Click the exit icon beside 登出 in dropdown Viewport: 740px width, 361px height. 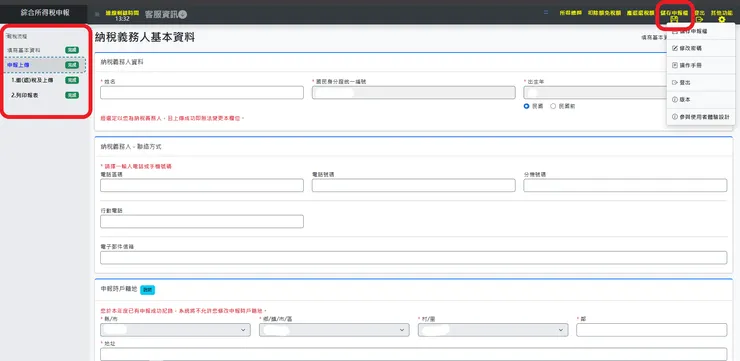pos(675,82)
